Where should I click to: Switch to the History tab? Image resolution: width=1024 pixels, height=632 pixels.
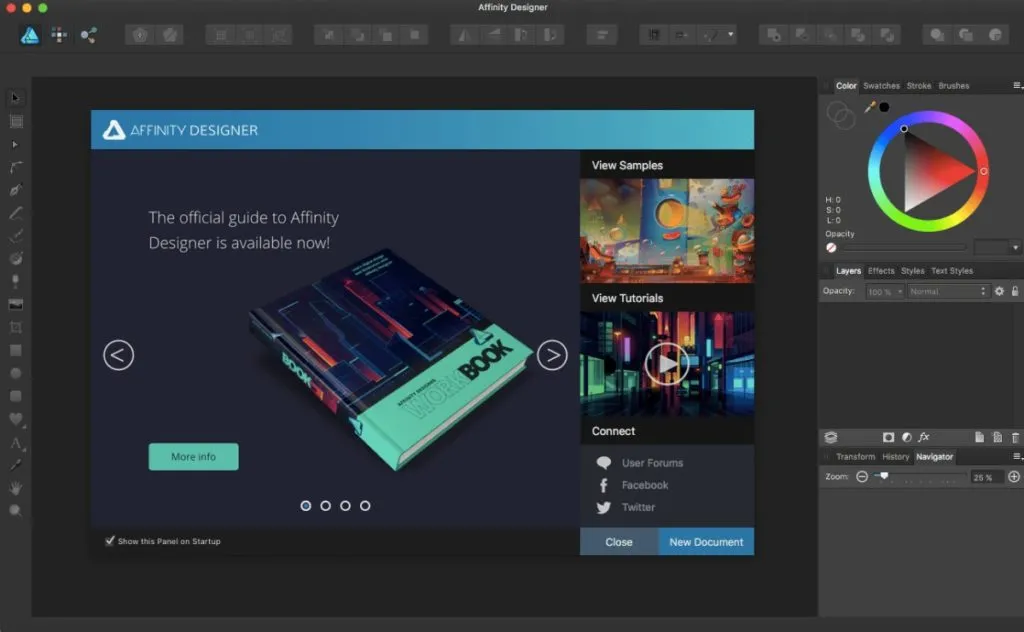895,456
